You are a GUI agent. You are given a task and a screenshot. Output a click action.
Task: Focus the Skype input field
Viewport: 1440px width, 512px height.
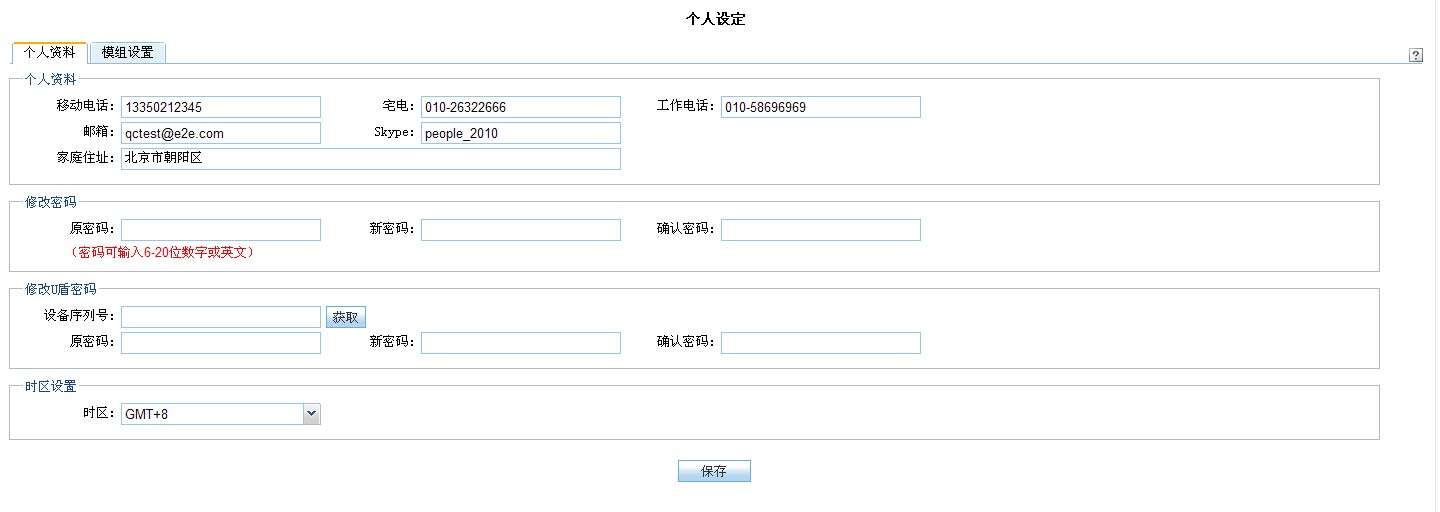coord(520,133)
